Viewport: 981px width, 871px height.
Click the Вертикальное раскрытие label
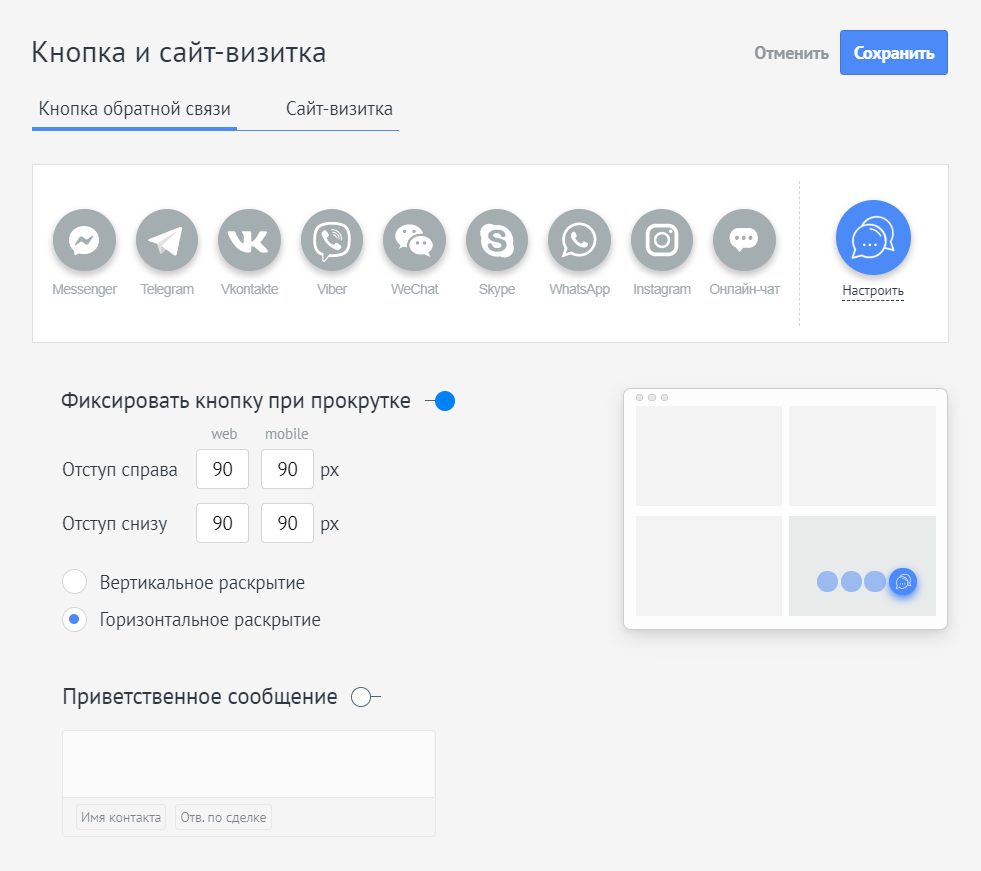pos(202,583)
